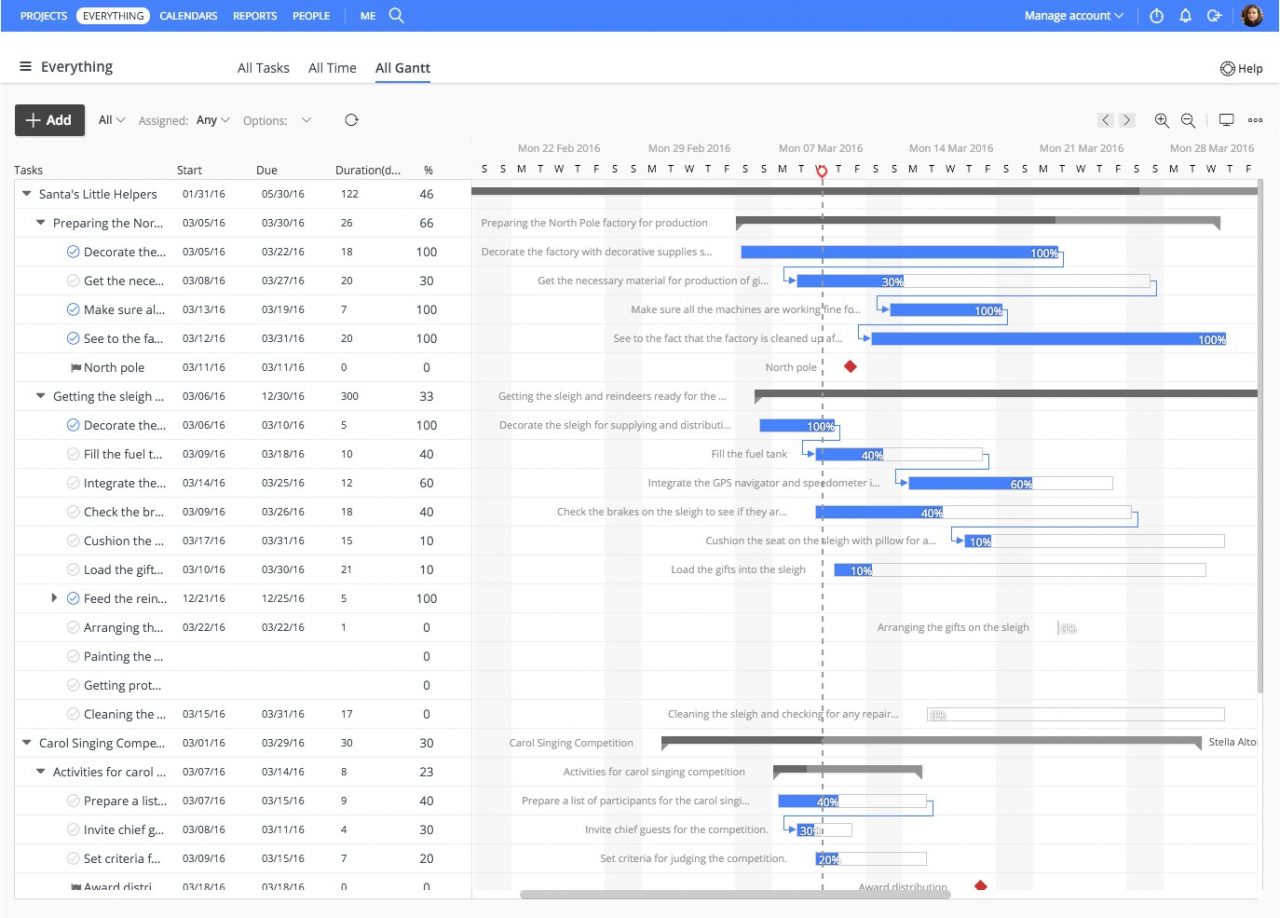Zoom out on the Gantt timeline
1280x918 pixels.
point(1186,120)
